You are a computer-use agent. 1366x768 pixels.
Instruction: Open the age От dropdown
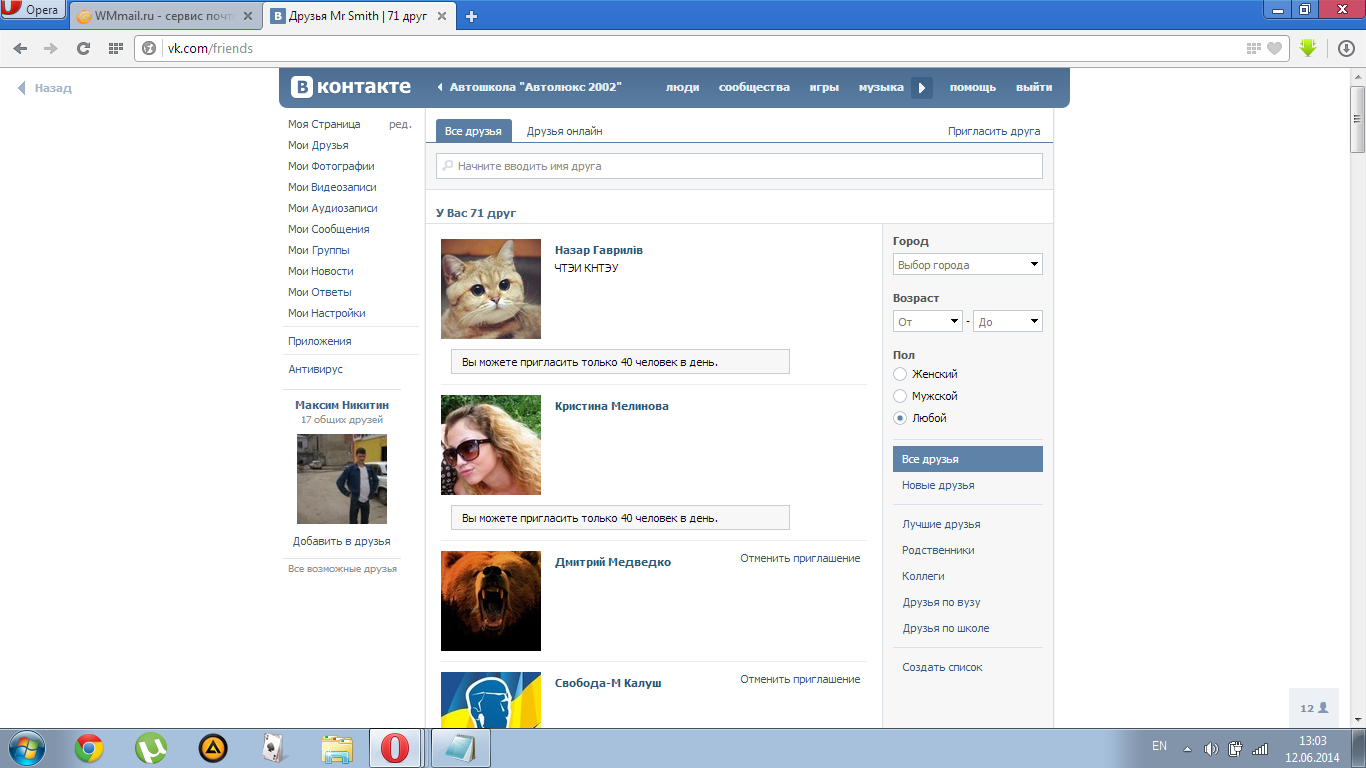pyautogui.click(x=928, y=322)
